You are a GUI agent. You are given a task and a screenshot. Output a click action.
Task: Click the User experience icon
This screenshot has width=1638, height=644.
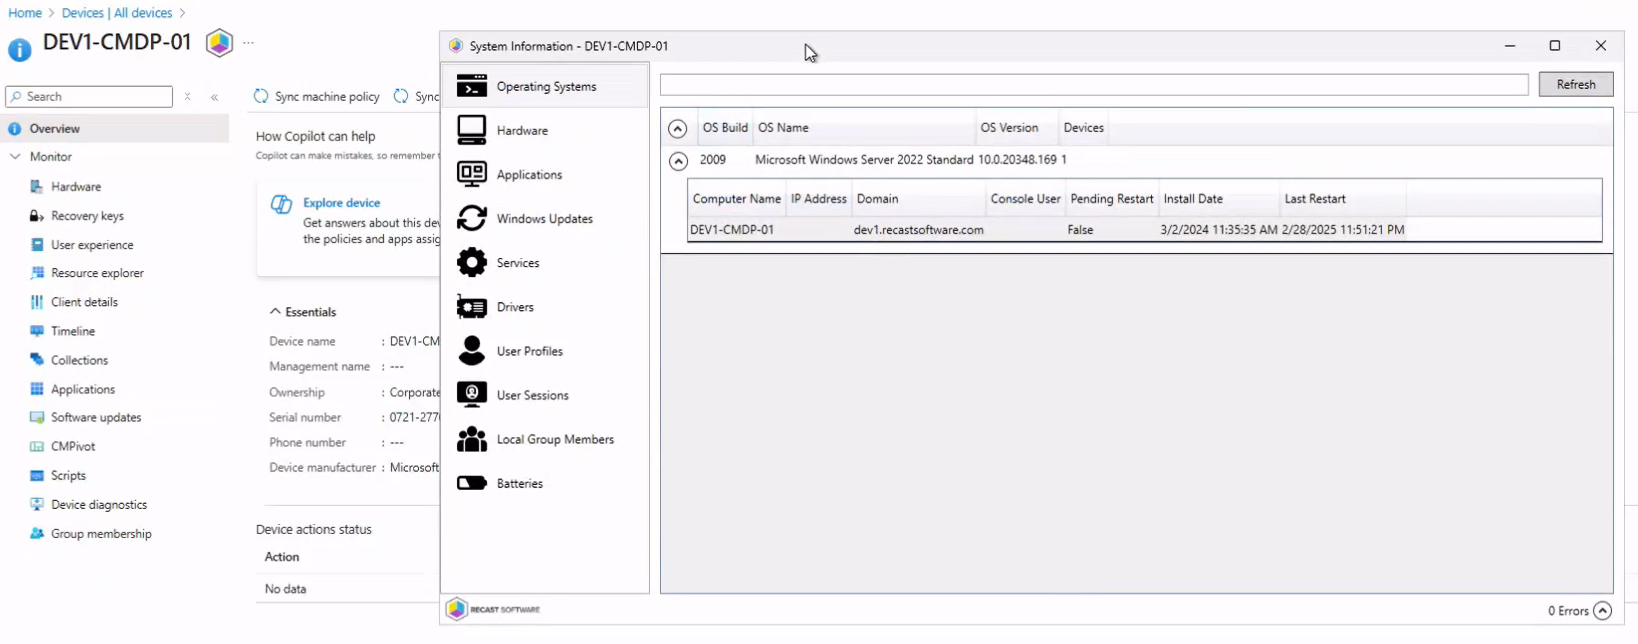(x=37, y=244)
